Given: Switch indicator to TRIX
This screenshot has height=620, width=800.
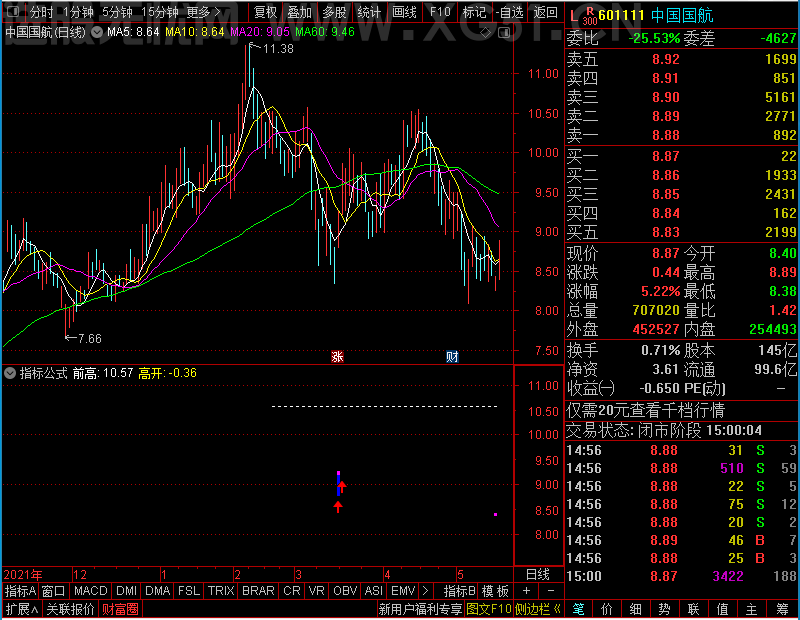Looking at the screenshot, I should tap(220, 591).
